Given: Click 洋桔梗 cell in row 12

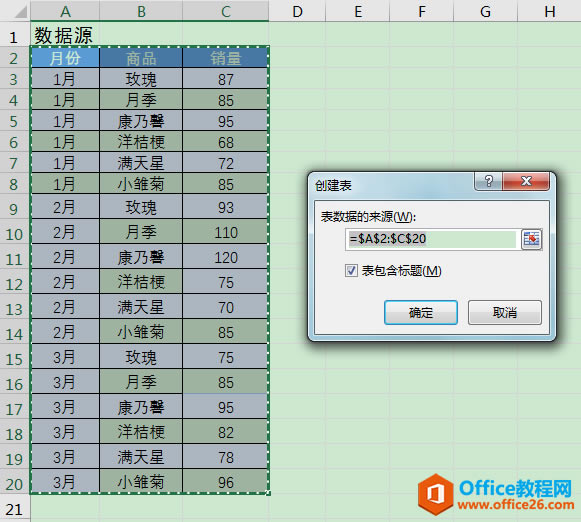Looking at the screenshot, I should pos(141,282).
